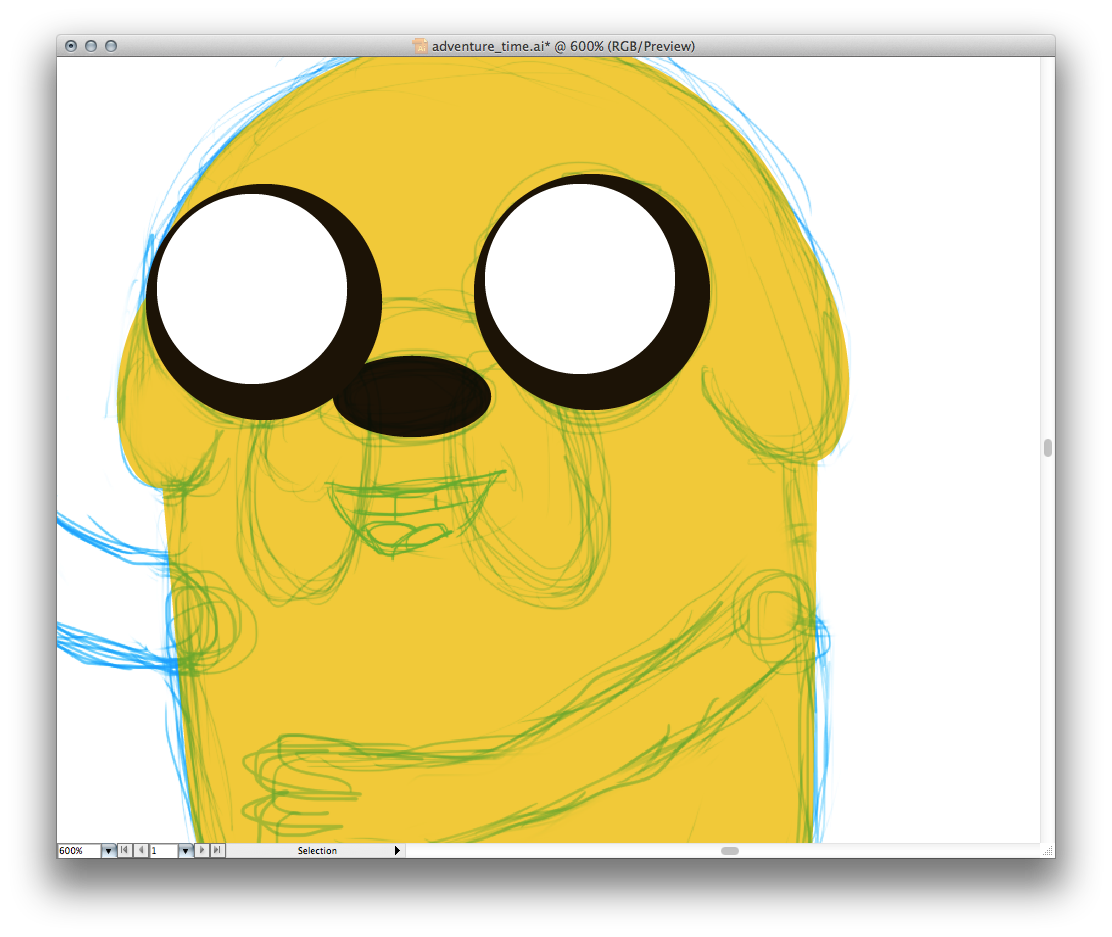
Task: Expand the status bar options arrow
Action: coord(397,851)
